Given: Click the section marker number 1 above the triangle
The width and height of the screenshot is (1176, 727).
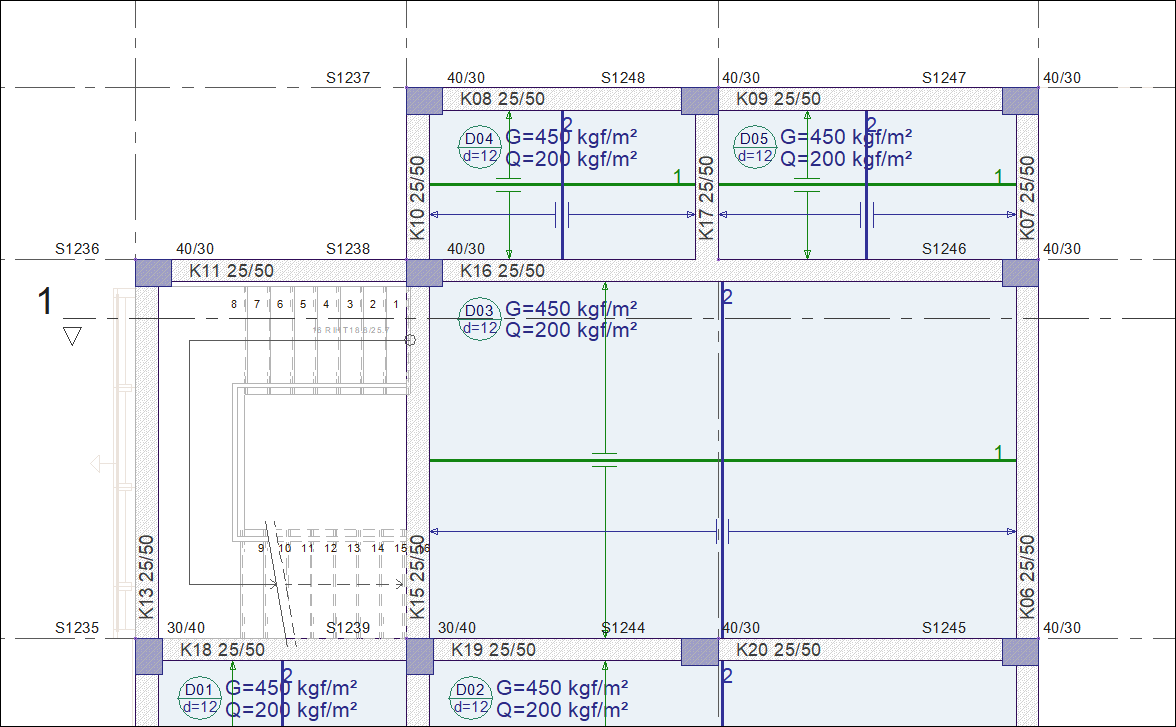Looking at the screenshot, I should [x=46, y=302].
